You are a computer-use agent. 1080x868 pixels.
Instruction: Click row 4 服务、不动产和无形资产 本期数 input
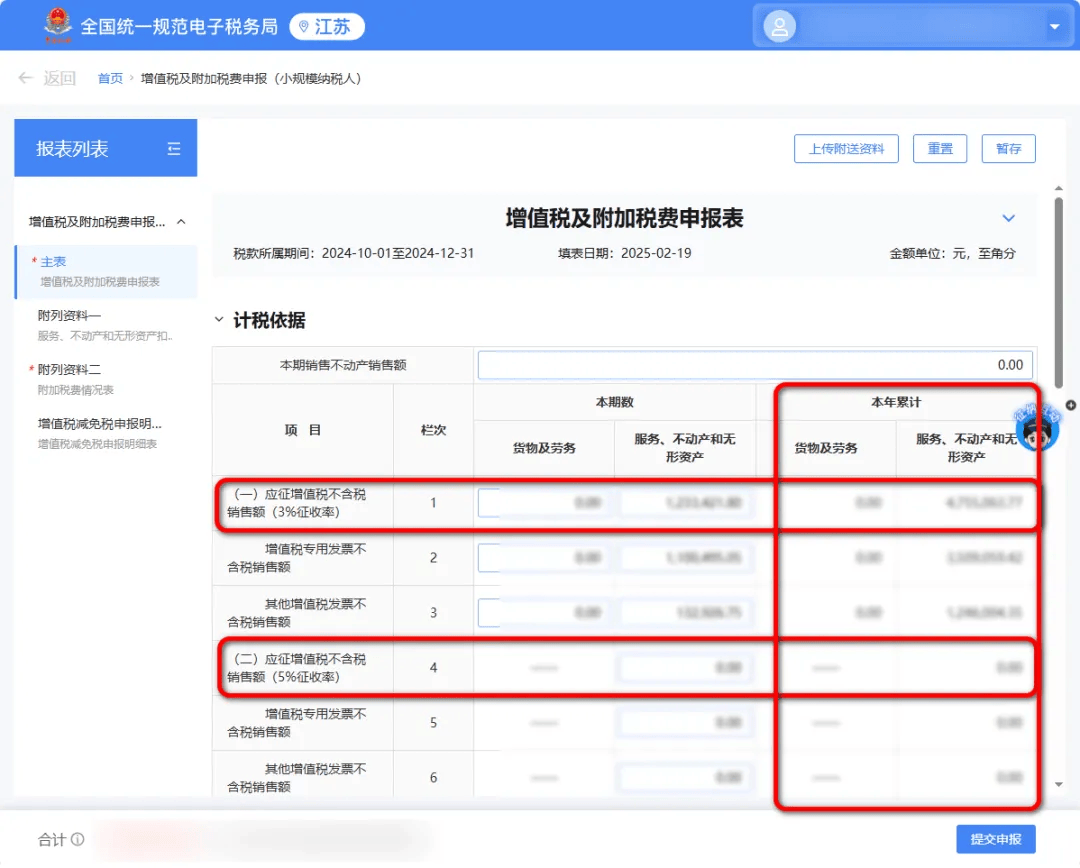click(685, 668)
